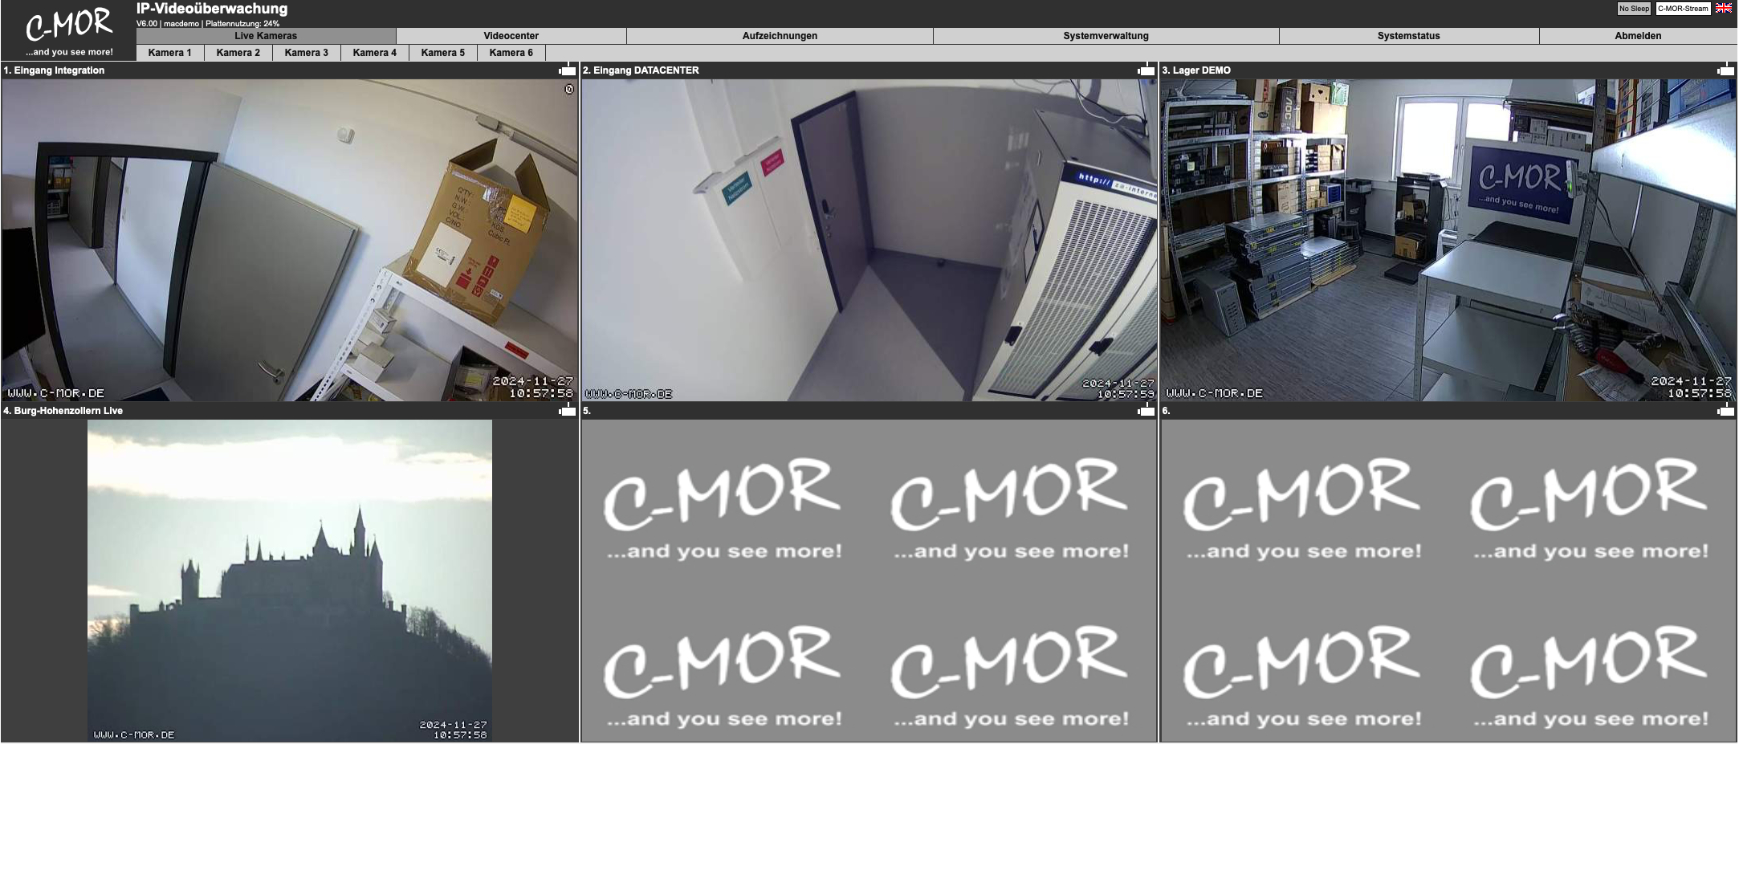
Task: Open the Aufzeichnungen menu
Action: point(780,36)
